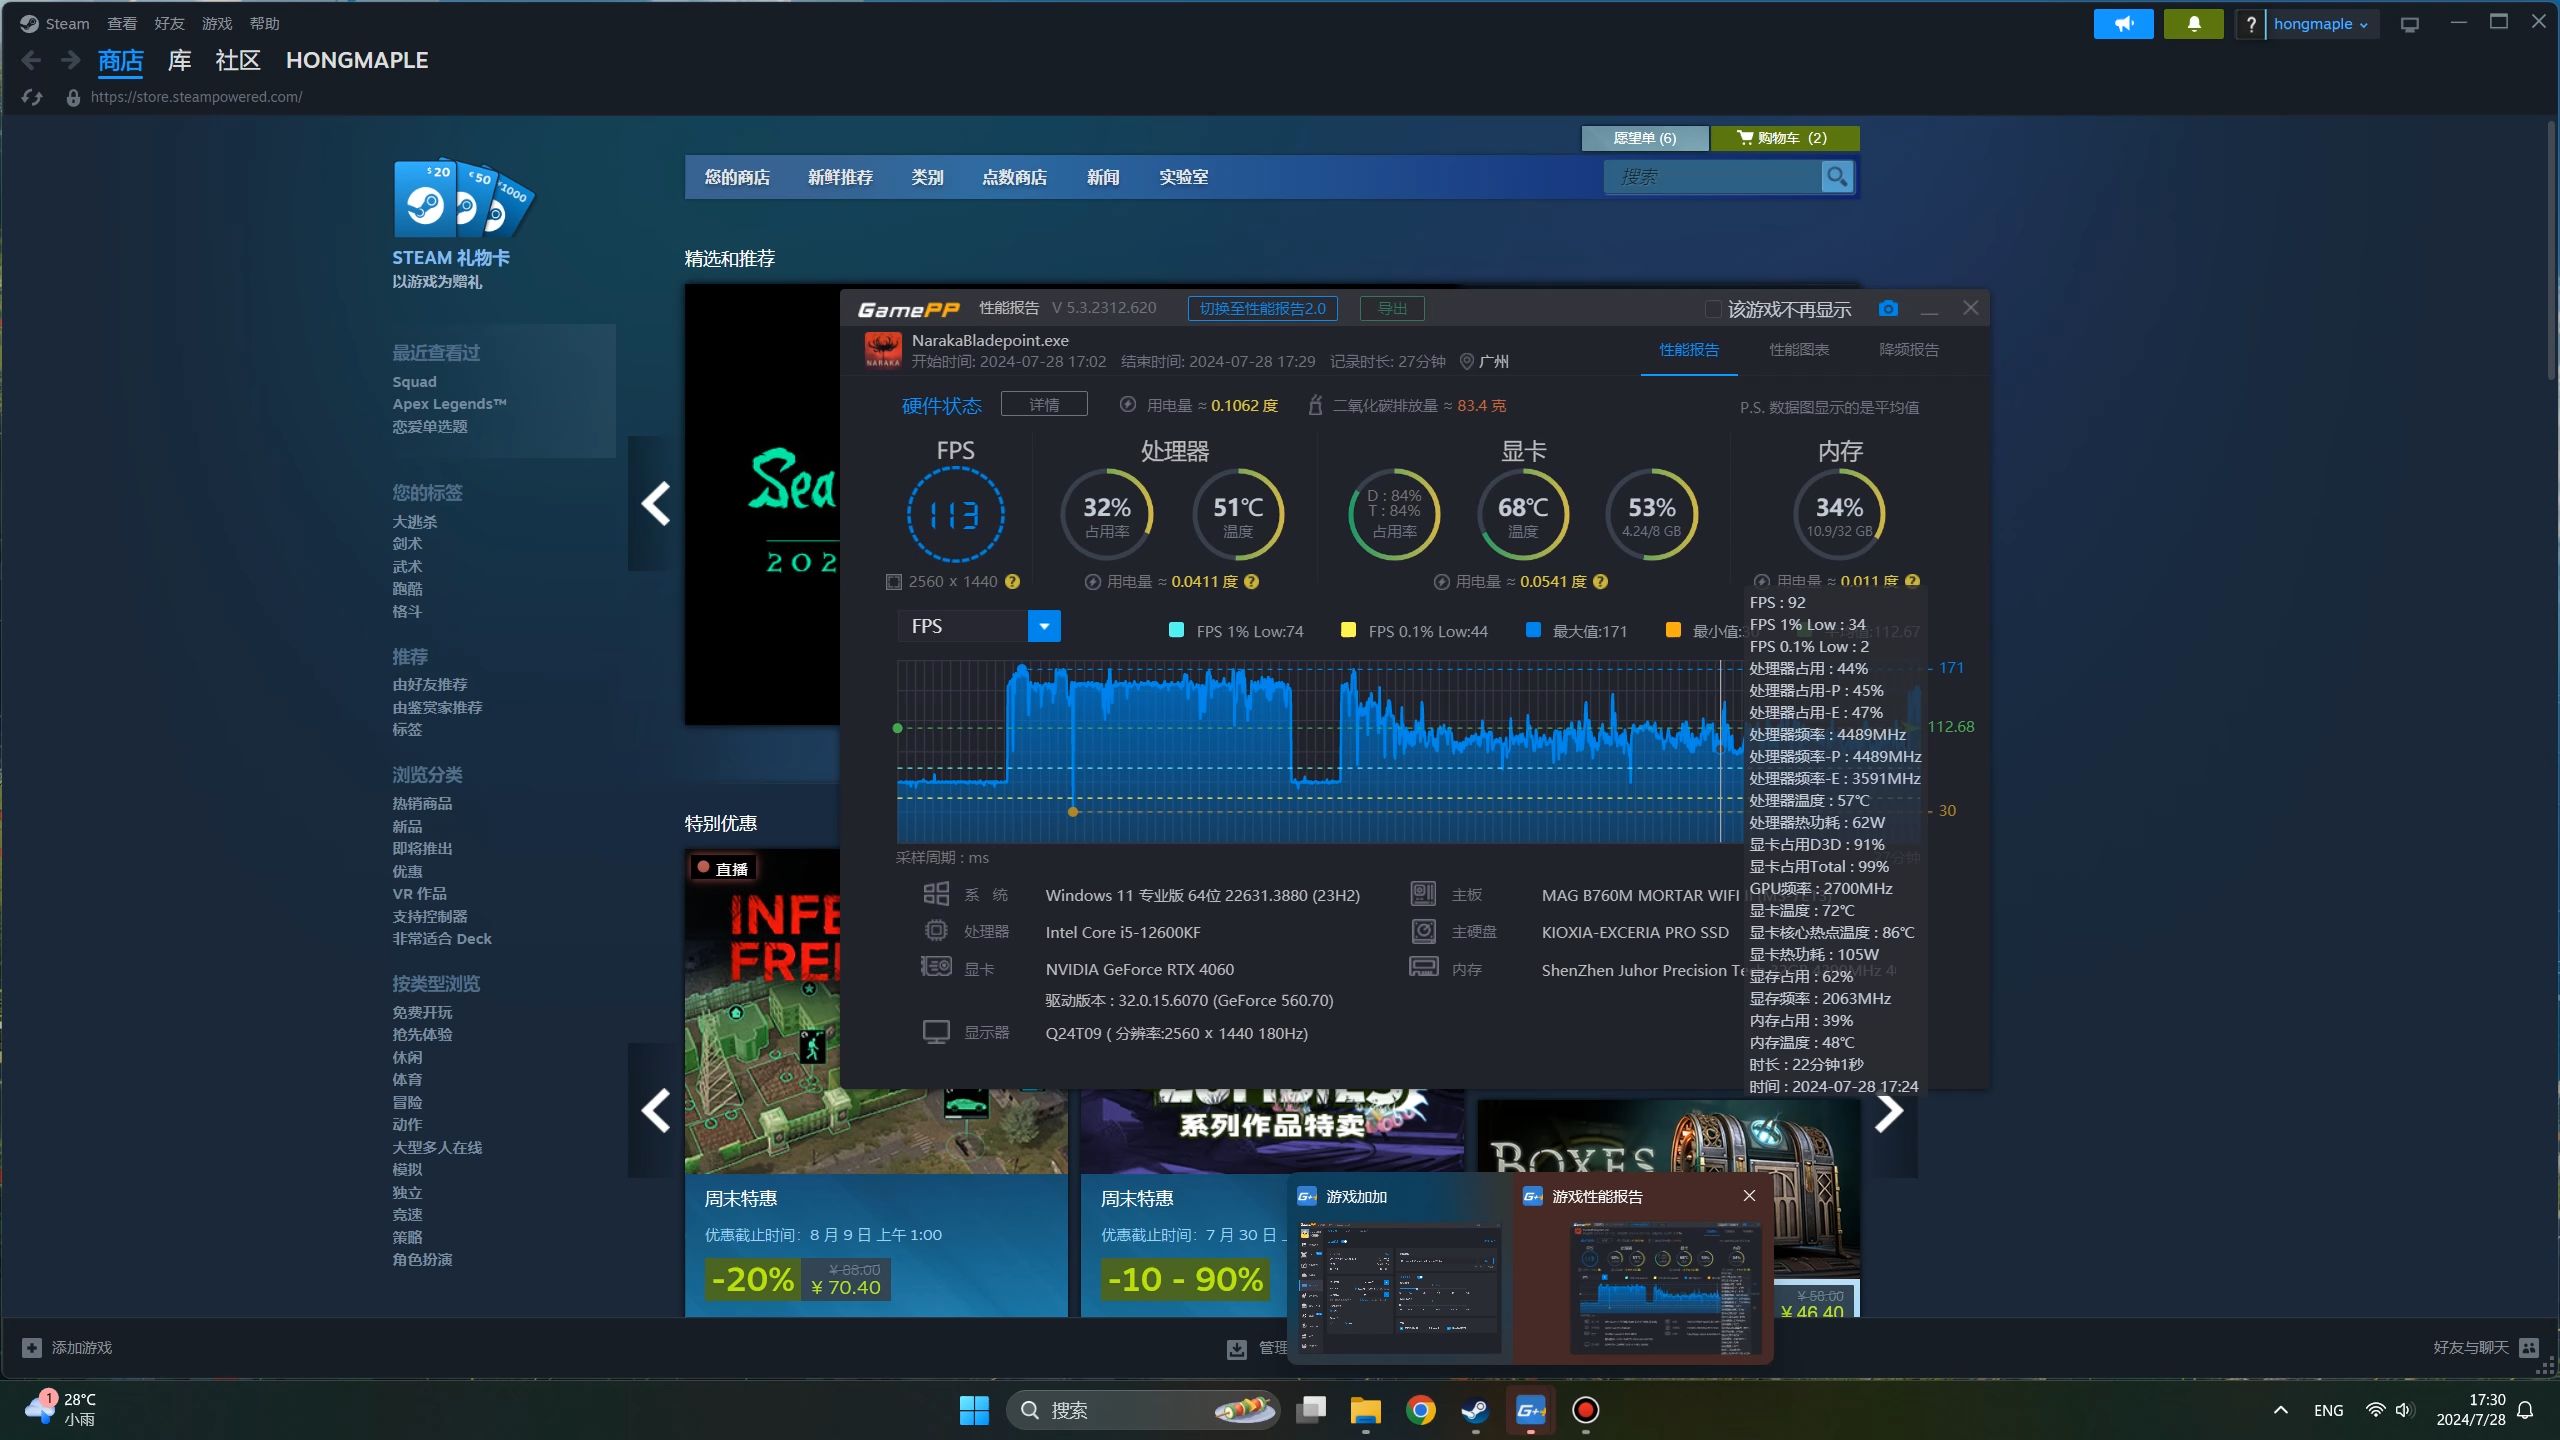Click GamePP icon on taskbar
This screenshot has height=1440, width=2560.
click(1530, 1410)
